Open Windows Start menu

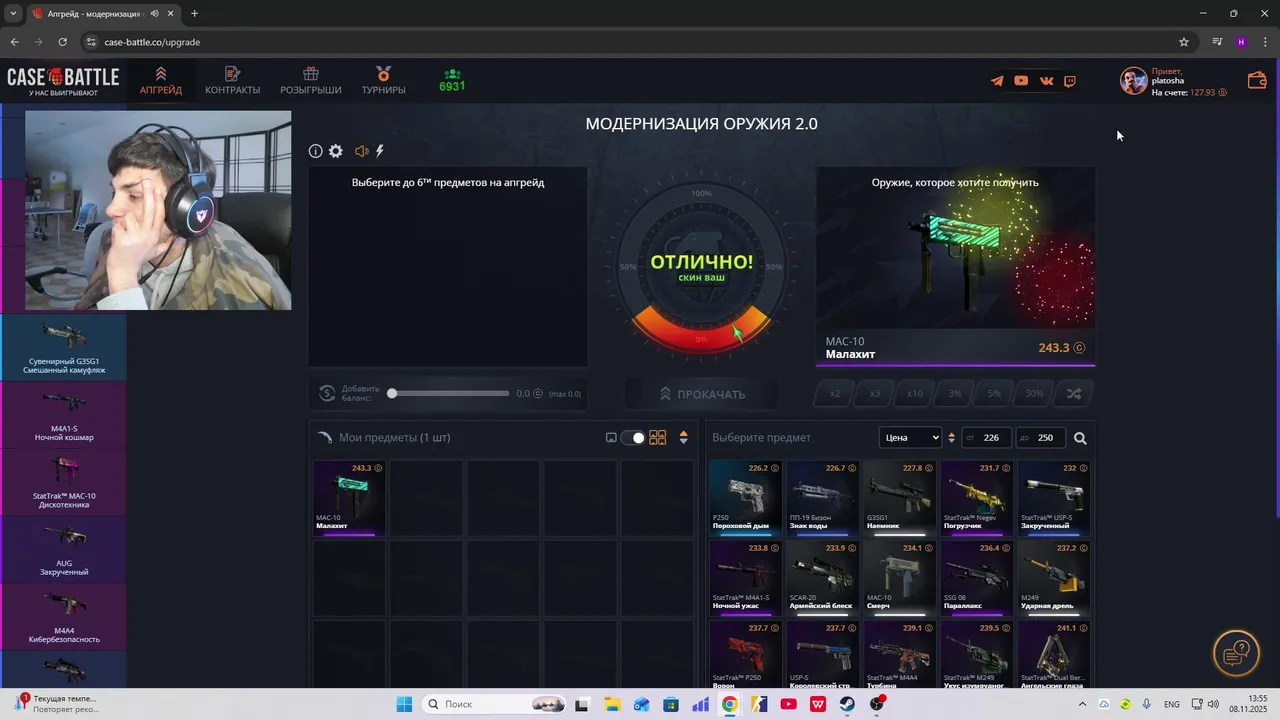pos(404,704)
